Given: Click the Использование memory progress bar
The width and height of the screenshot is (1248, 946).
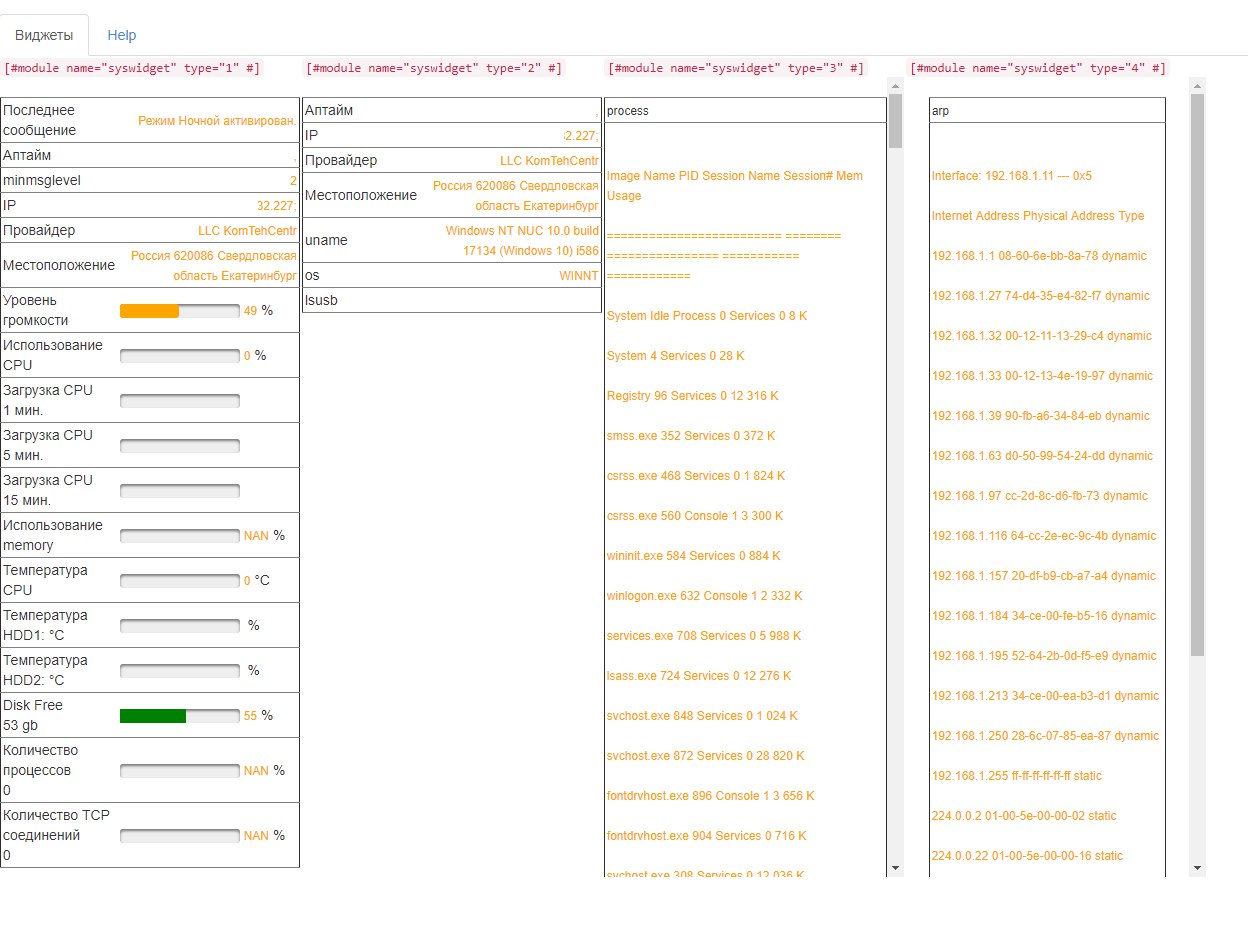Looking at the screenshot, I should point(179,536).
